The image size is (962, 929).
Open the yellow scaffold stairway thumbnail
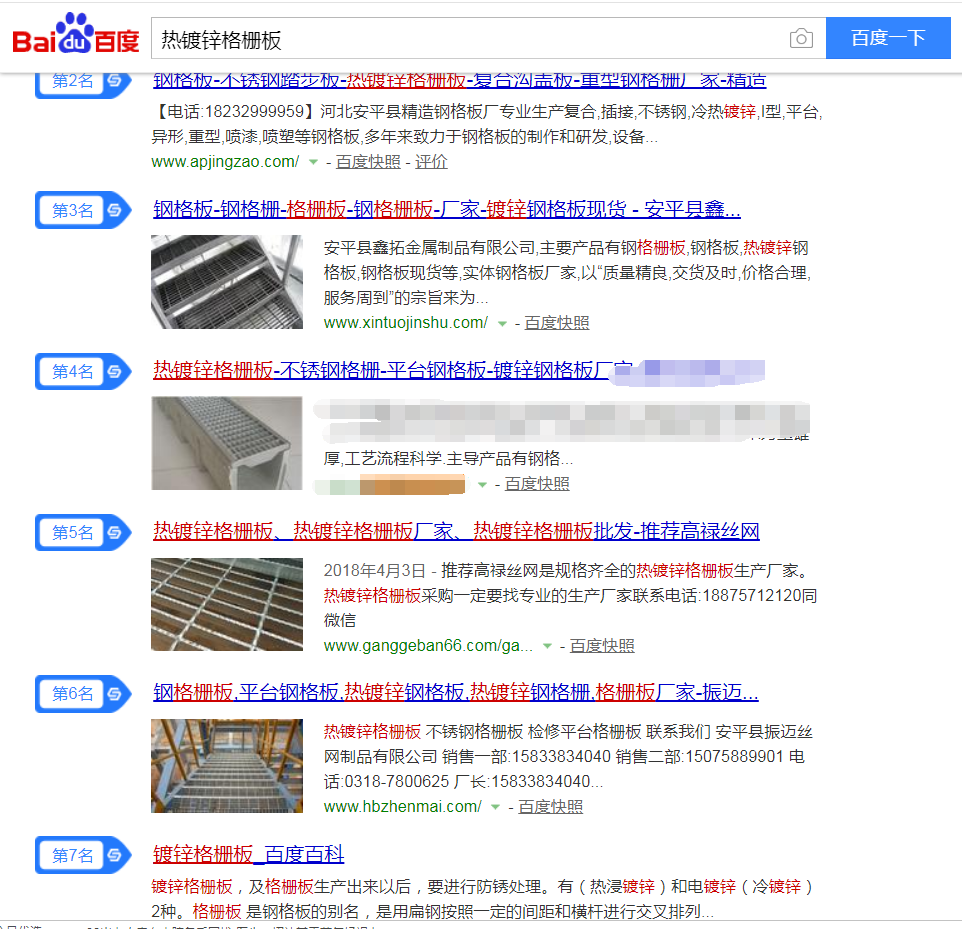pos(227,766)
